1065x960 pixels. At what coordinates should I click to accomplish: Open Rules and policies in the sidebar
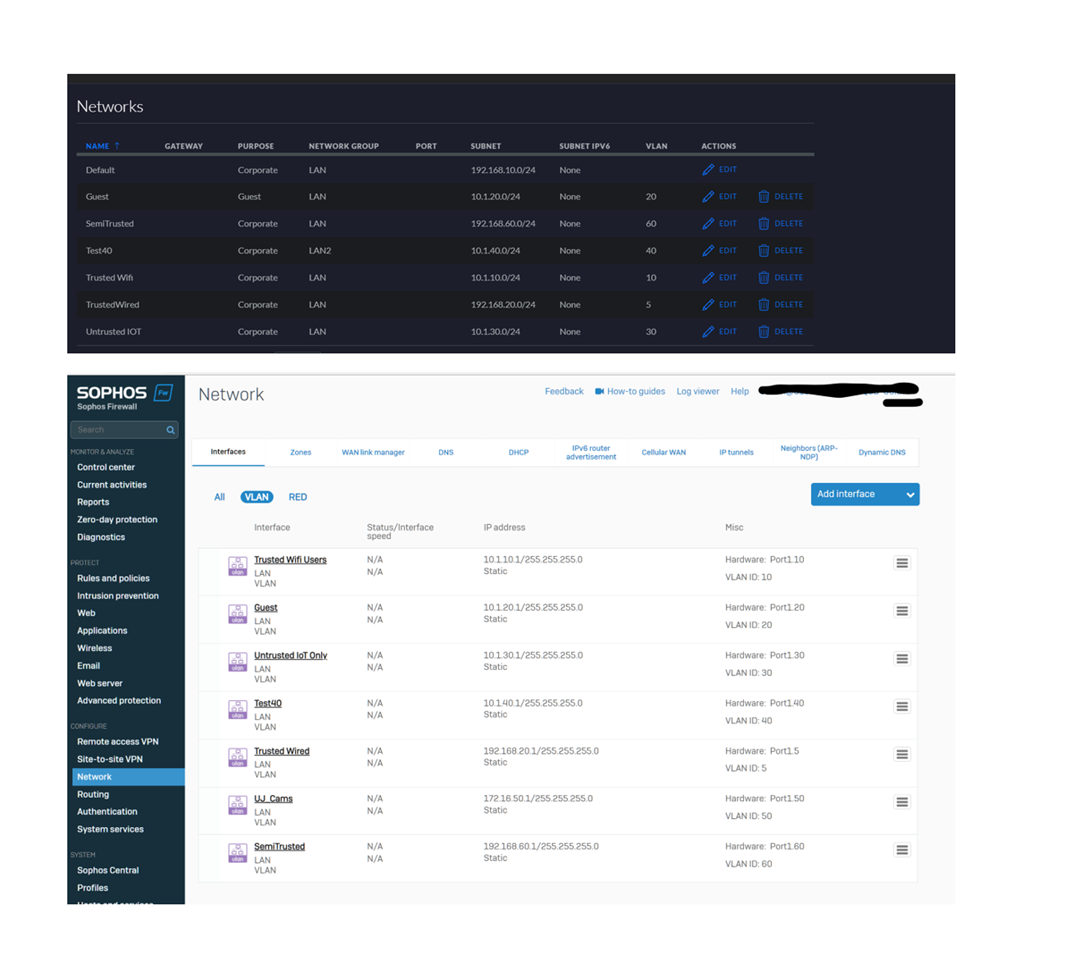pos(113,578)
